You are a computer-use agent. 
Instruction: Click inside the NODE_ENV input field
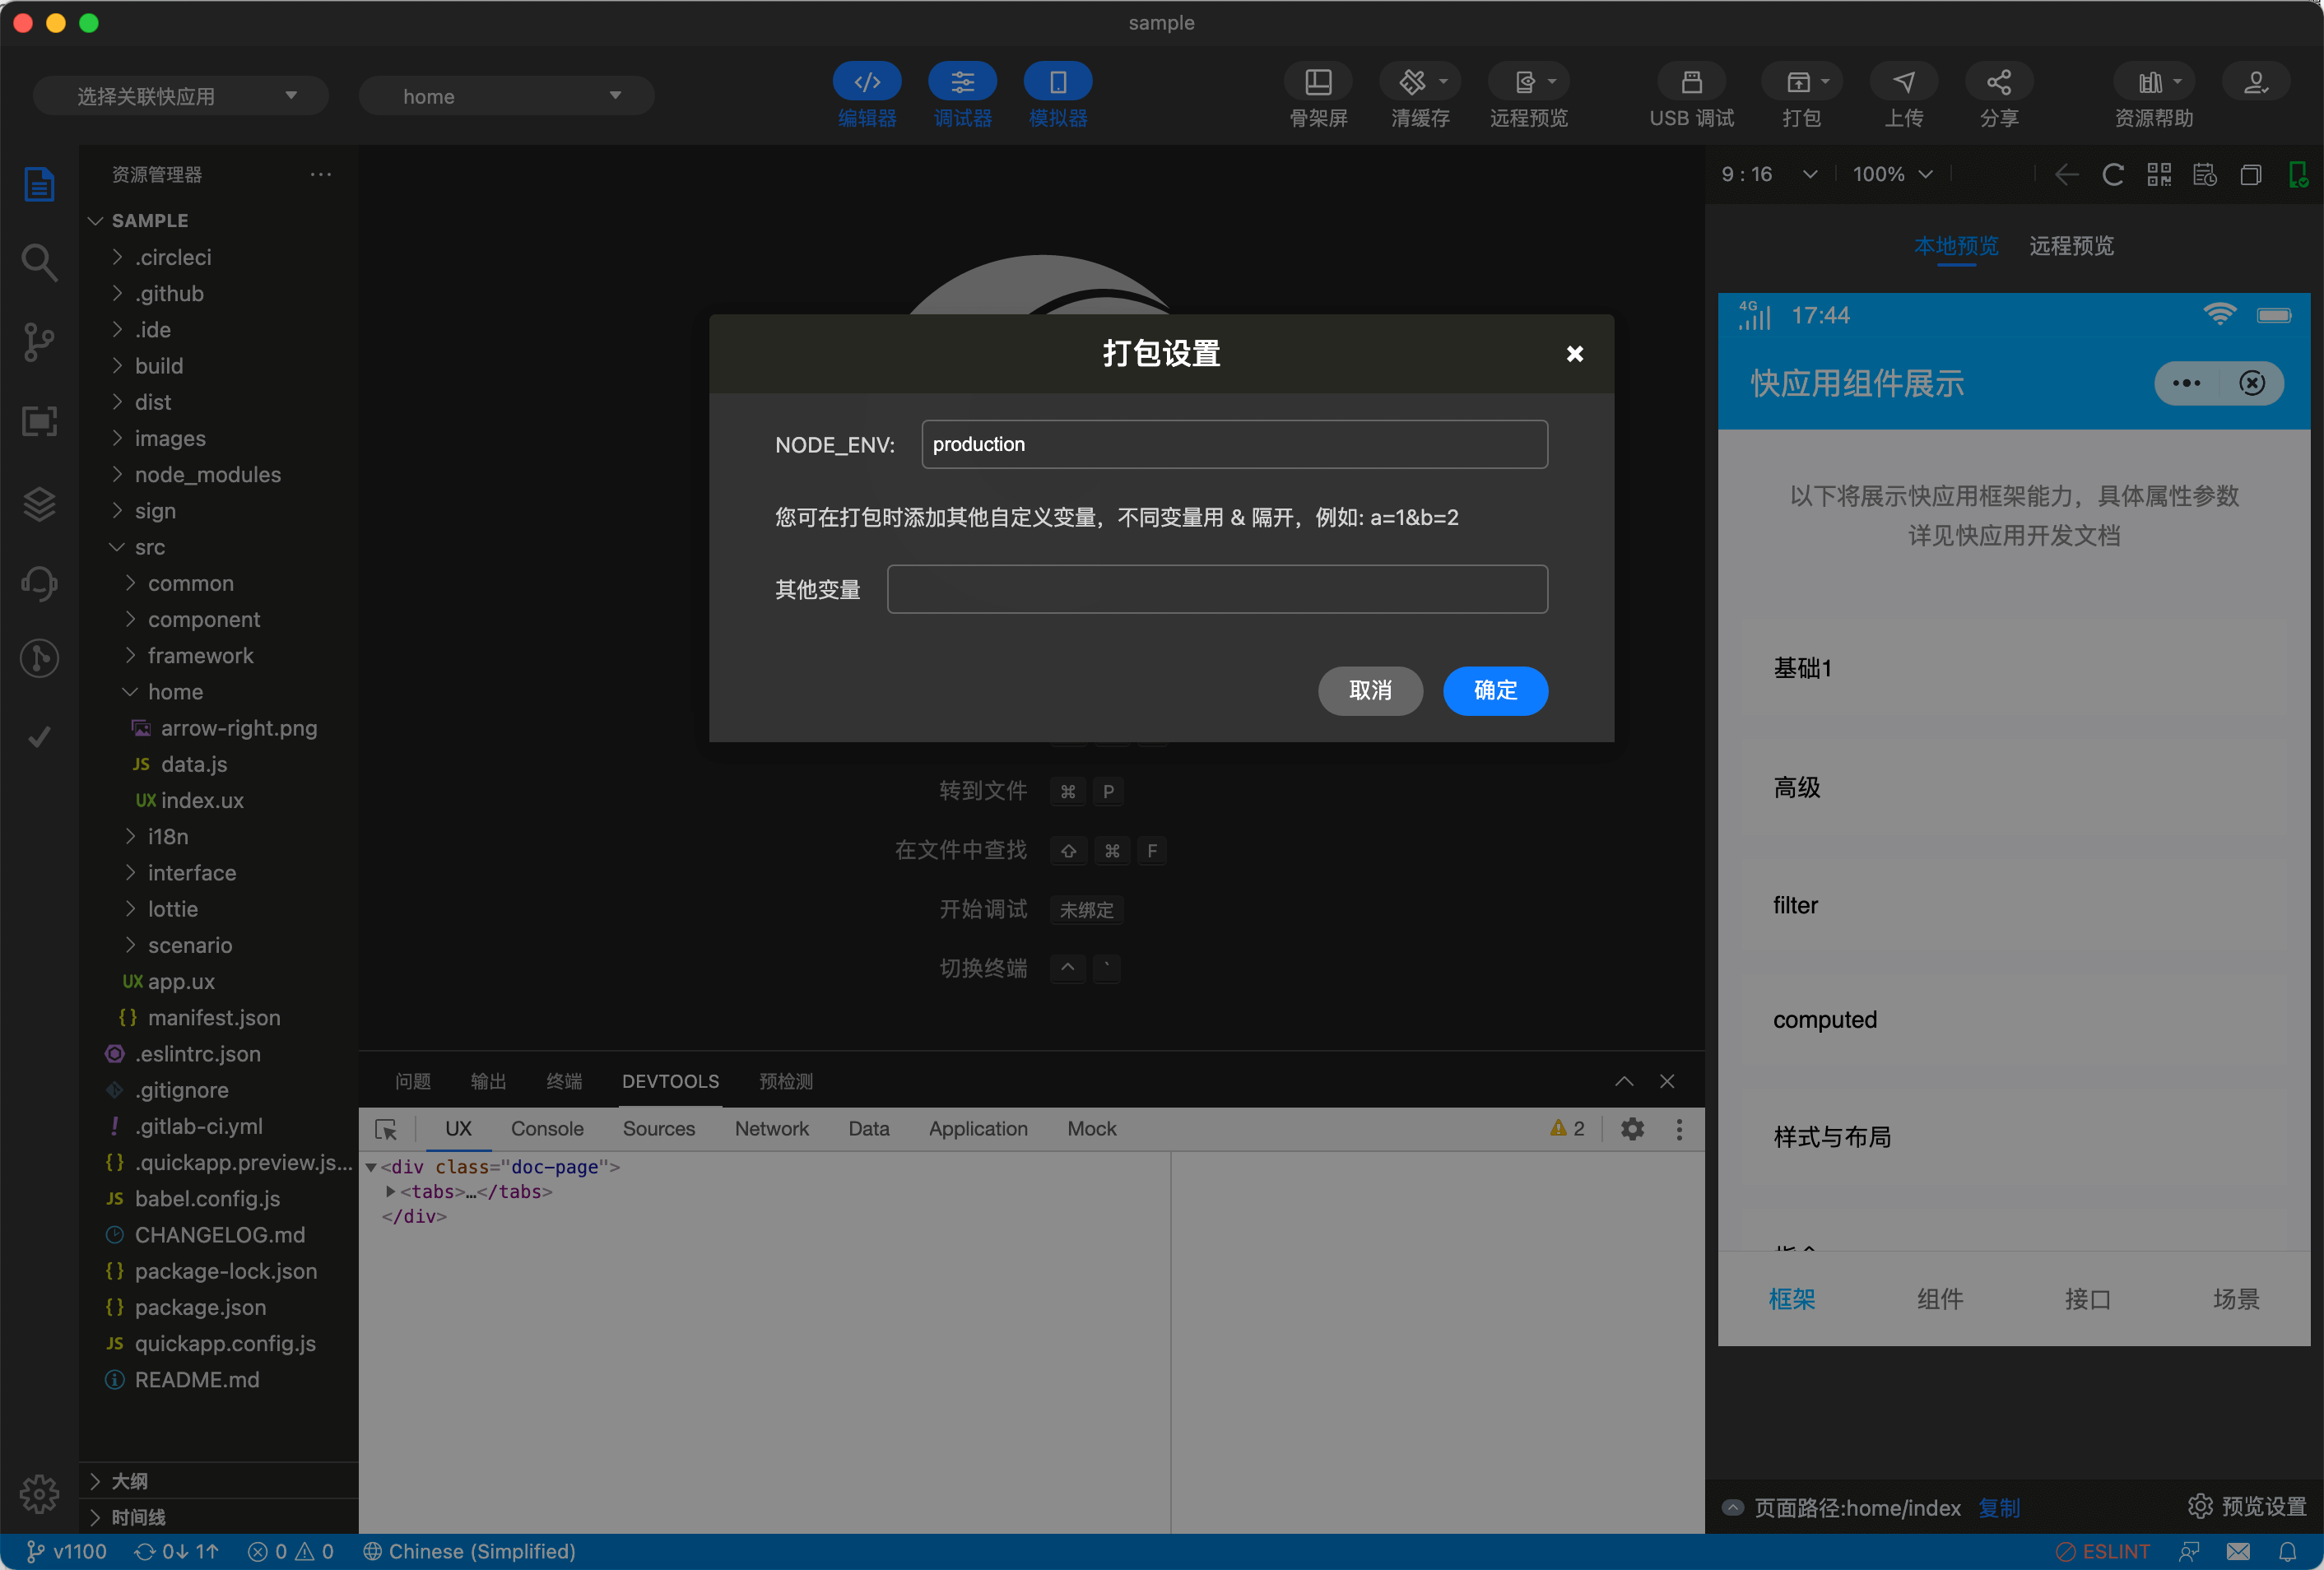[1234, 444]
